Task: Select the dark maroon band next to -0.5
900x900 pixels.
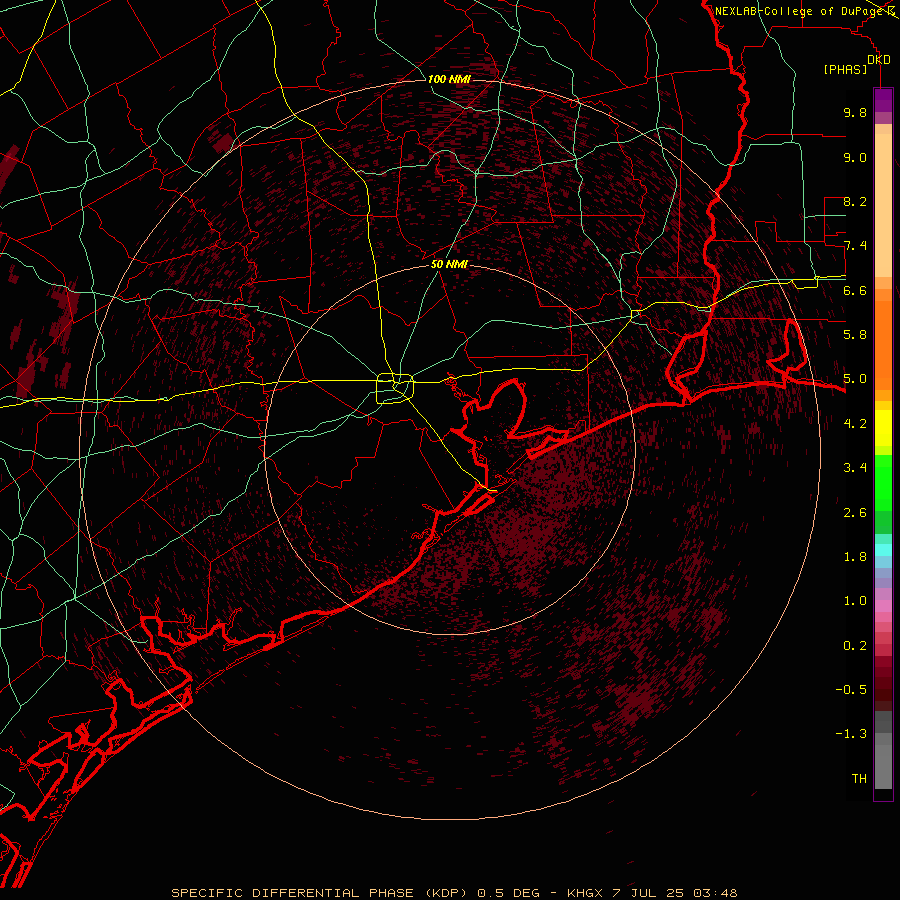Action: (x=883, y=689)
